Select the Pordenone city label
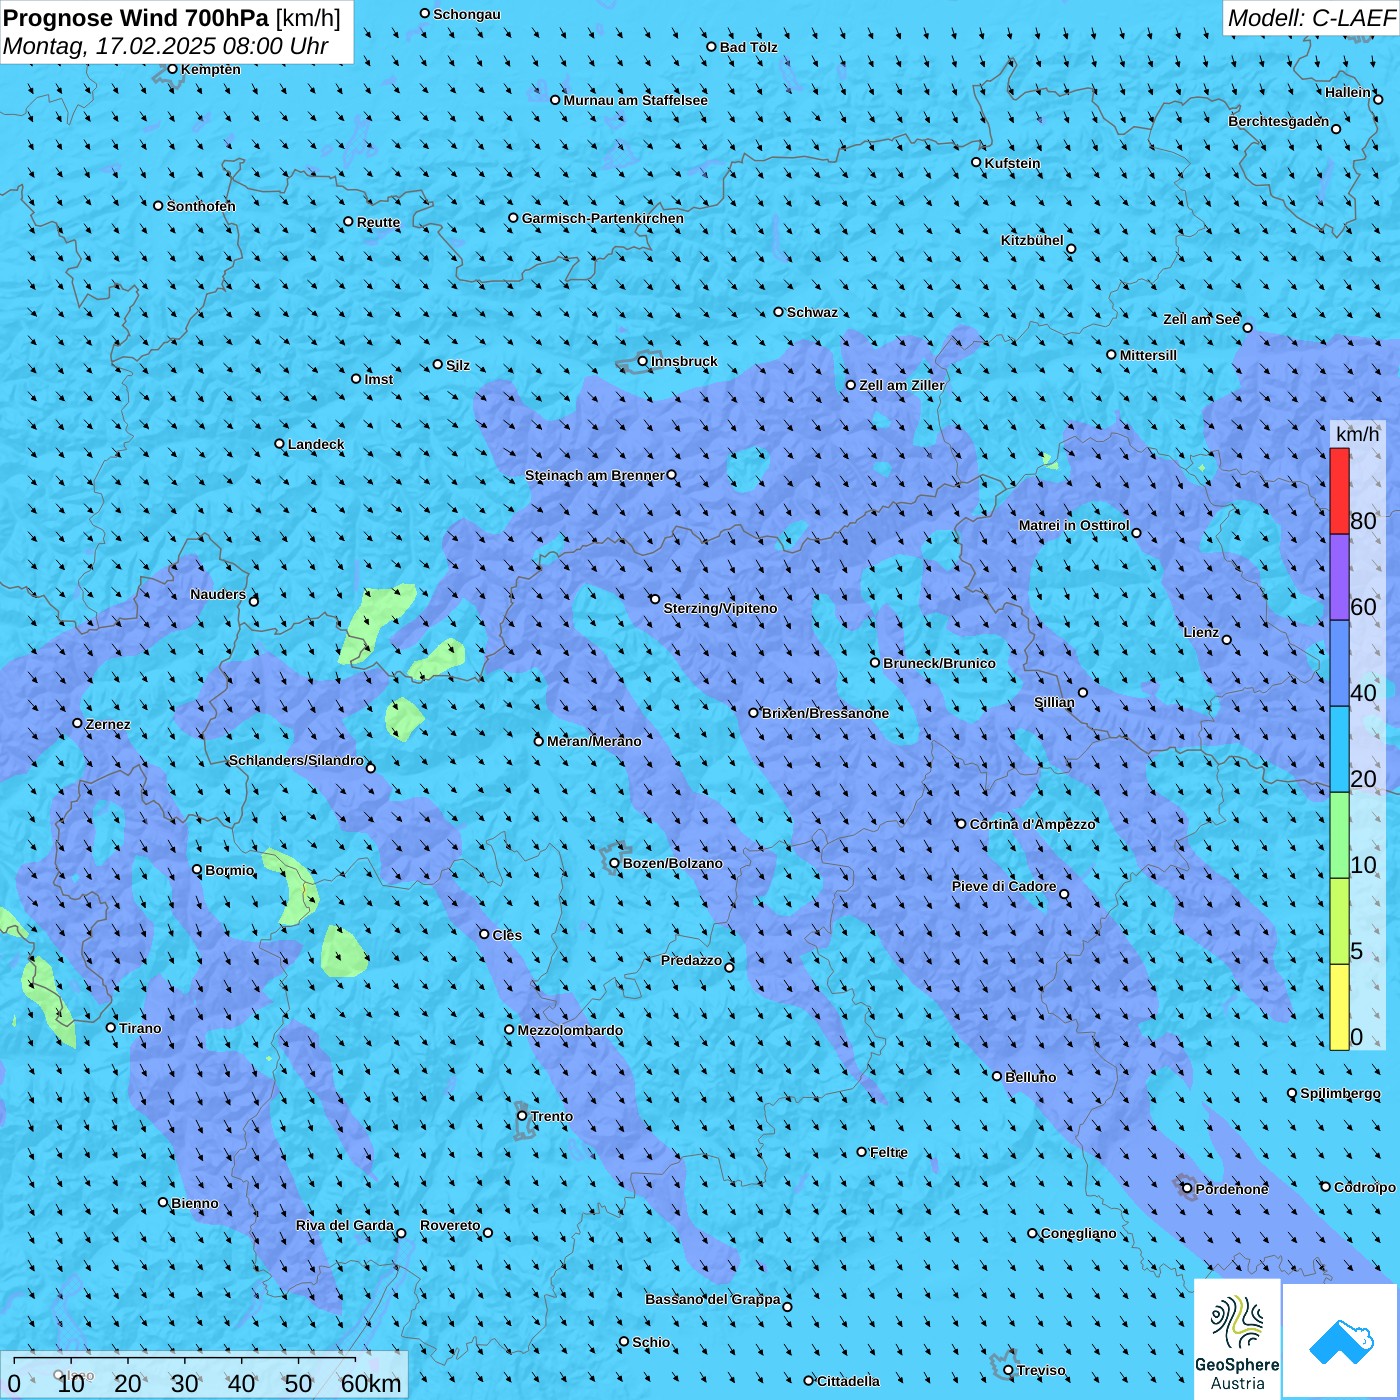This screenshot has width=1400, height=1400. pyautogui.click(x=1232, y=1189)
